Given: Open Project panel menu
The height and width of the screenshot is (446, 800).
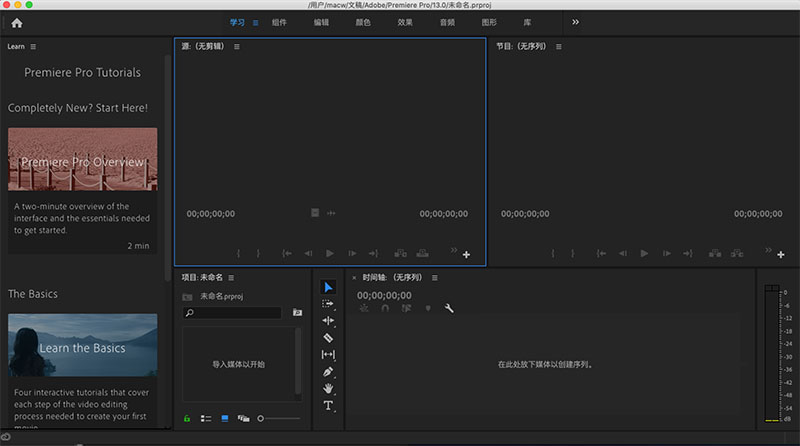Looking at the screenshot, I should 231,278.
